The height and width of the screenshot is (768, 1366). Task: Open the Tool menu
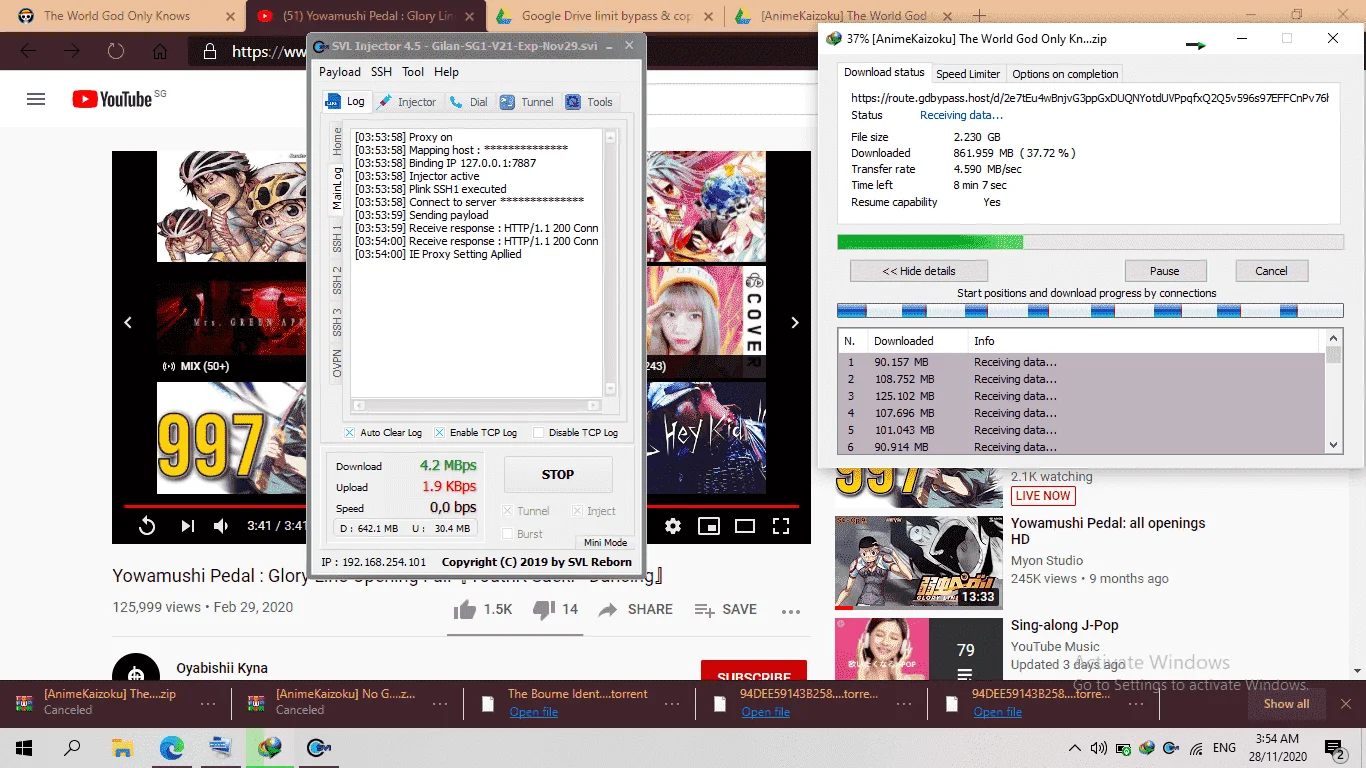(x=413, y=72)
